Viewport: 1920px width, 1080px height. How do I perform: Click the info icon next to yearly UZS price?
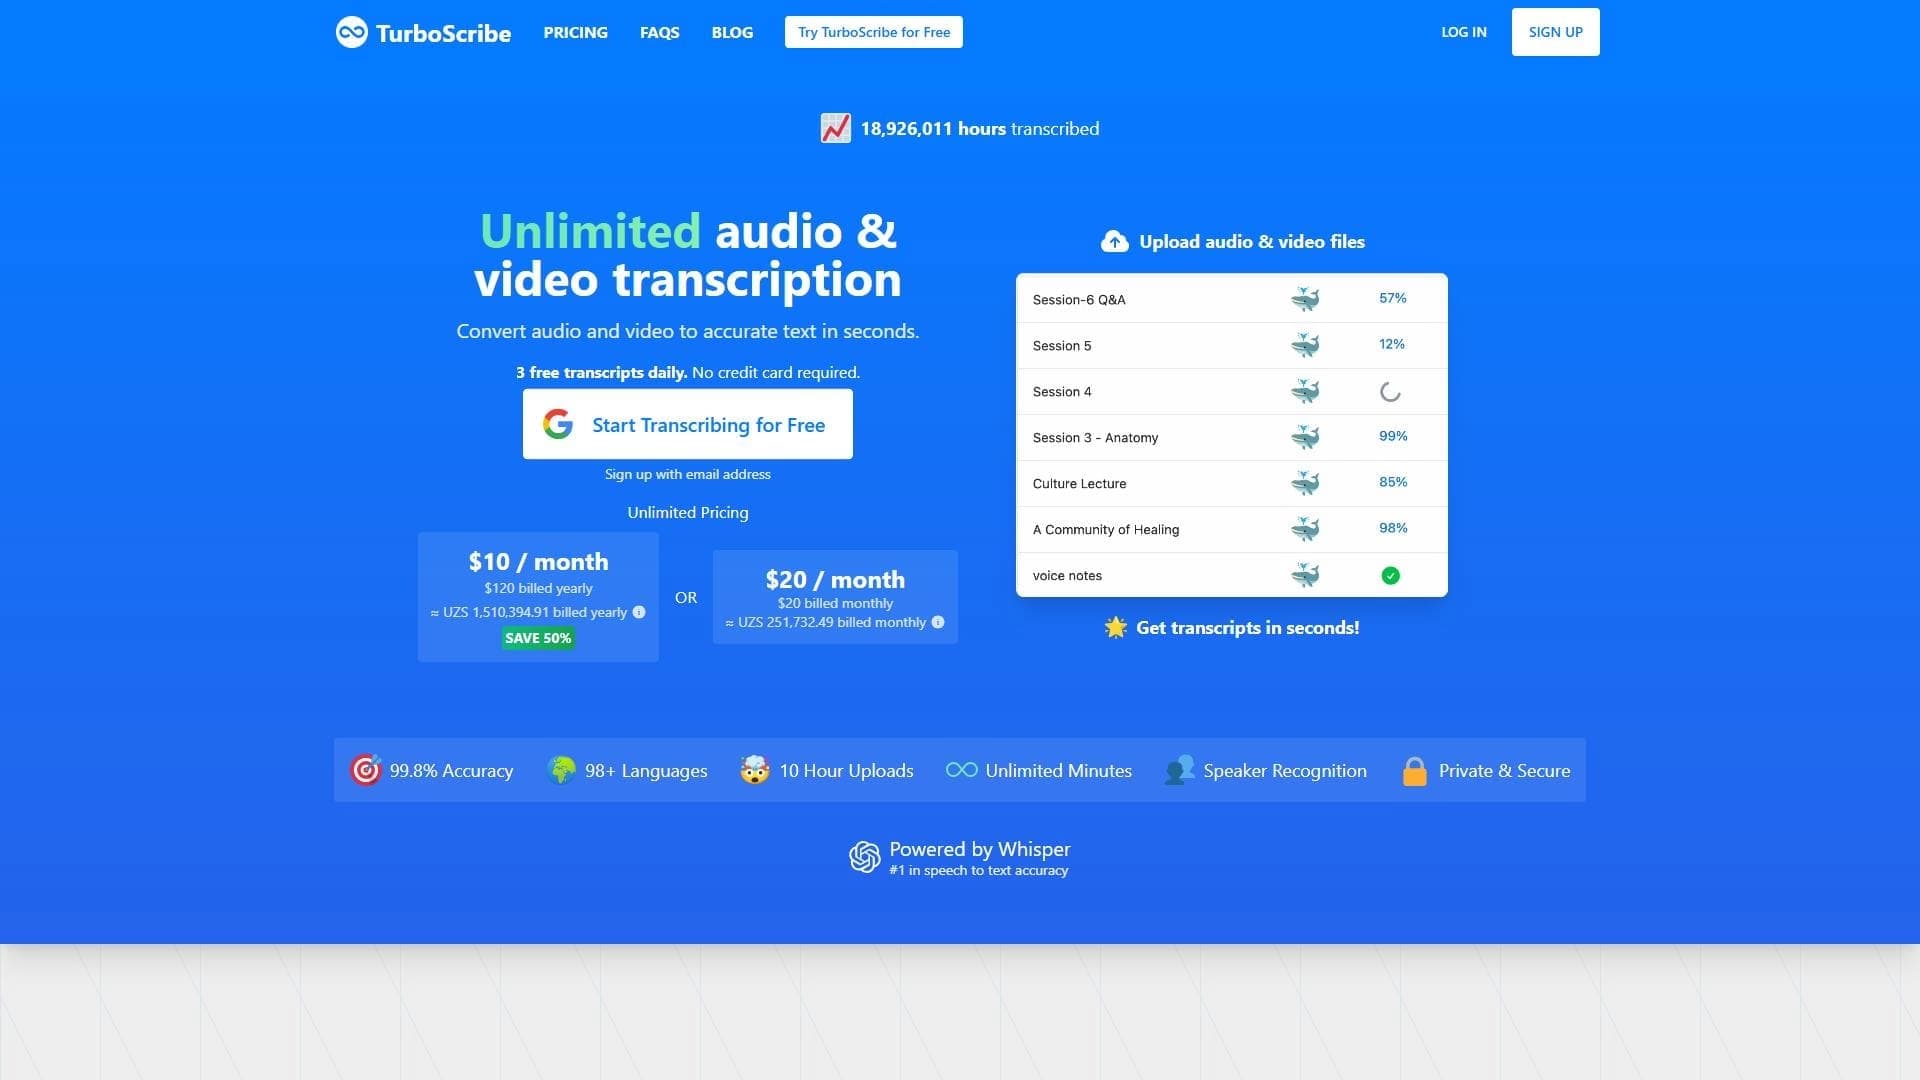coord(639,612)
